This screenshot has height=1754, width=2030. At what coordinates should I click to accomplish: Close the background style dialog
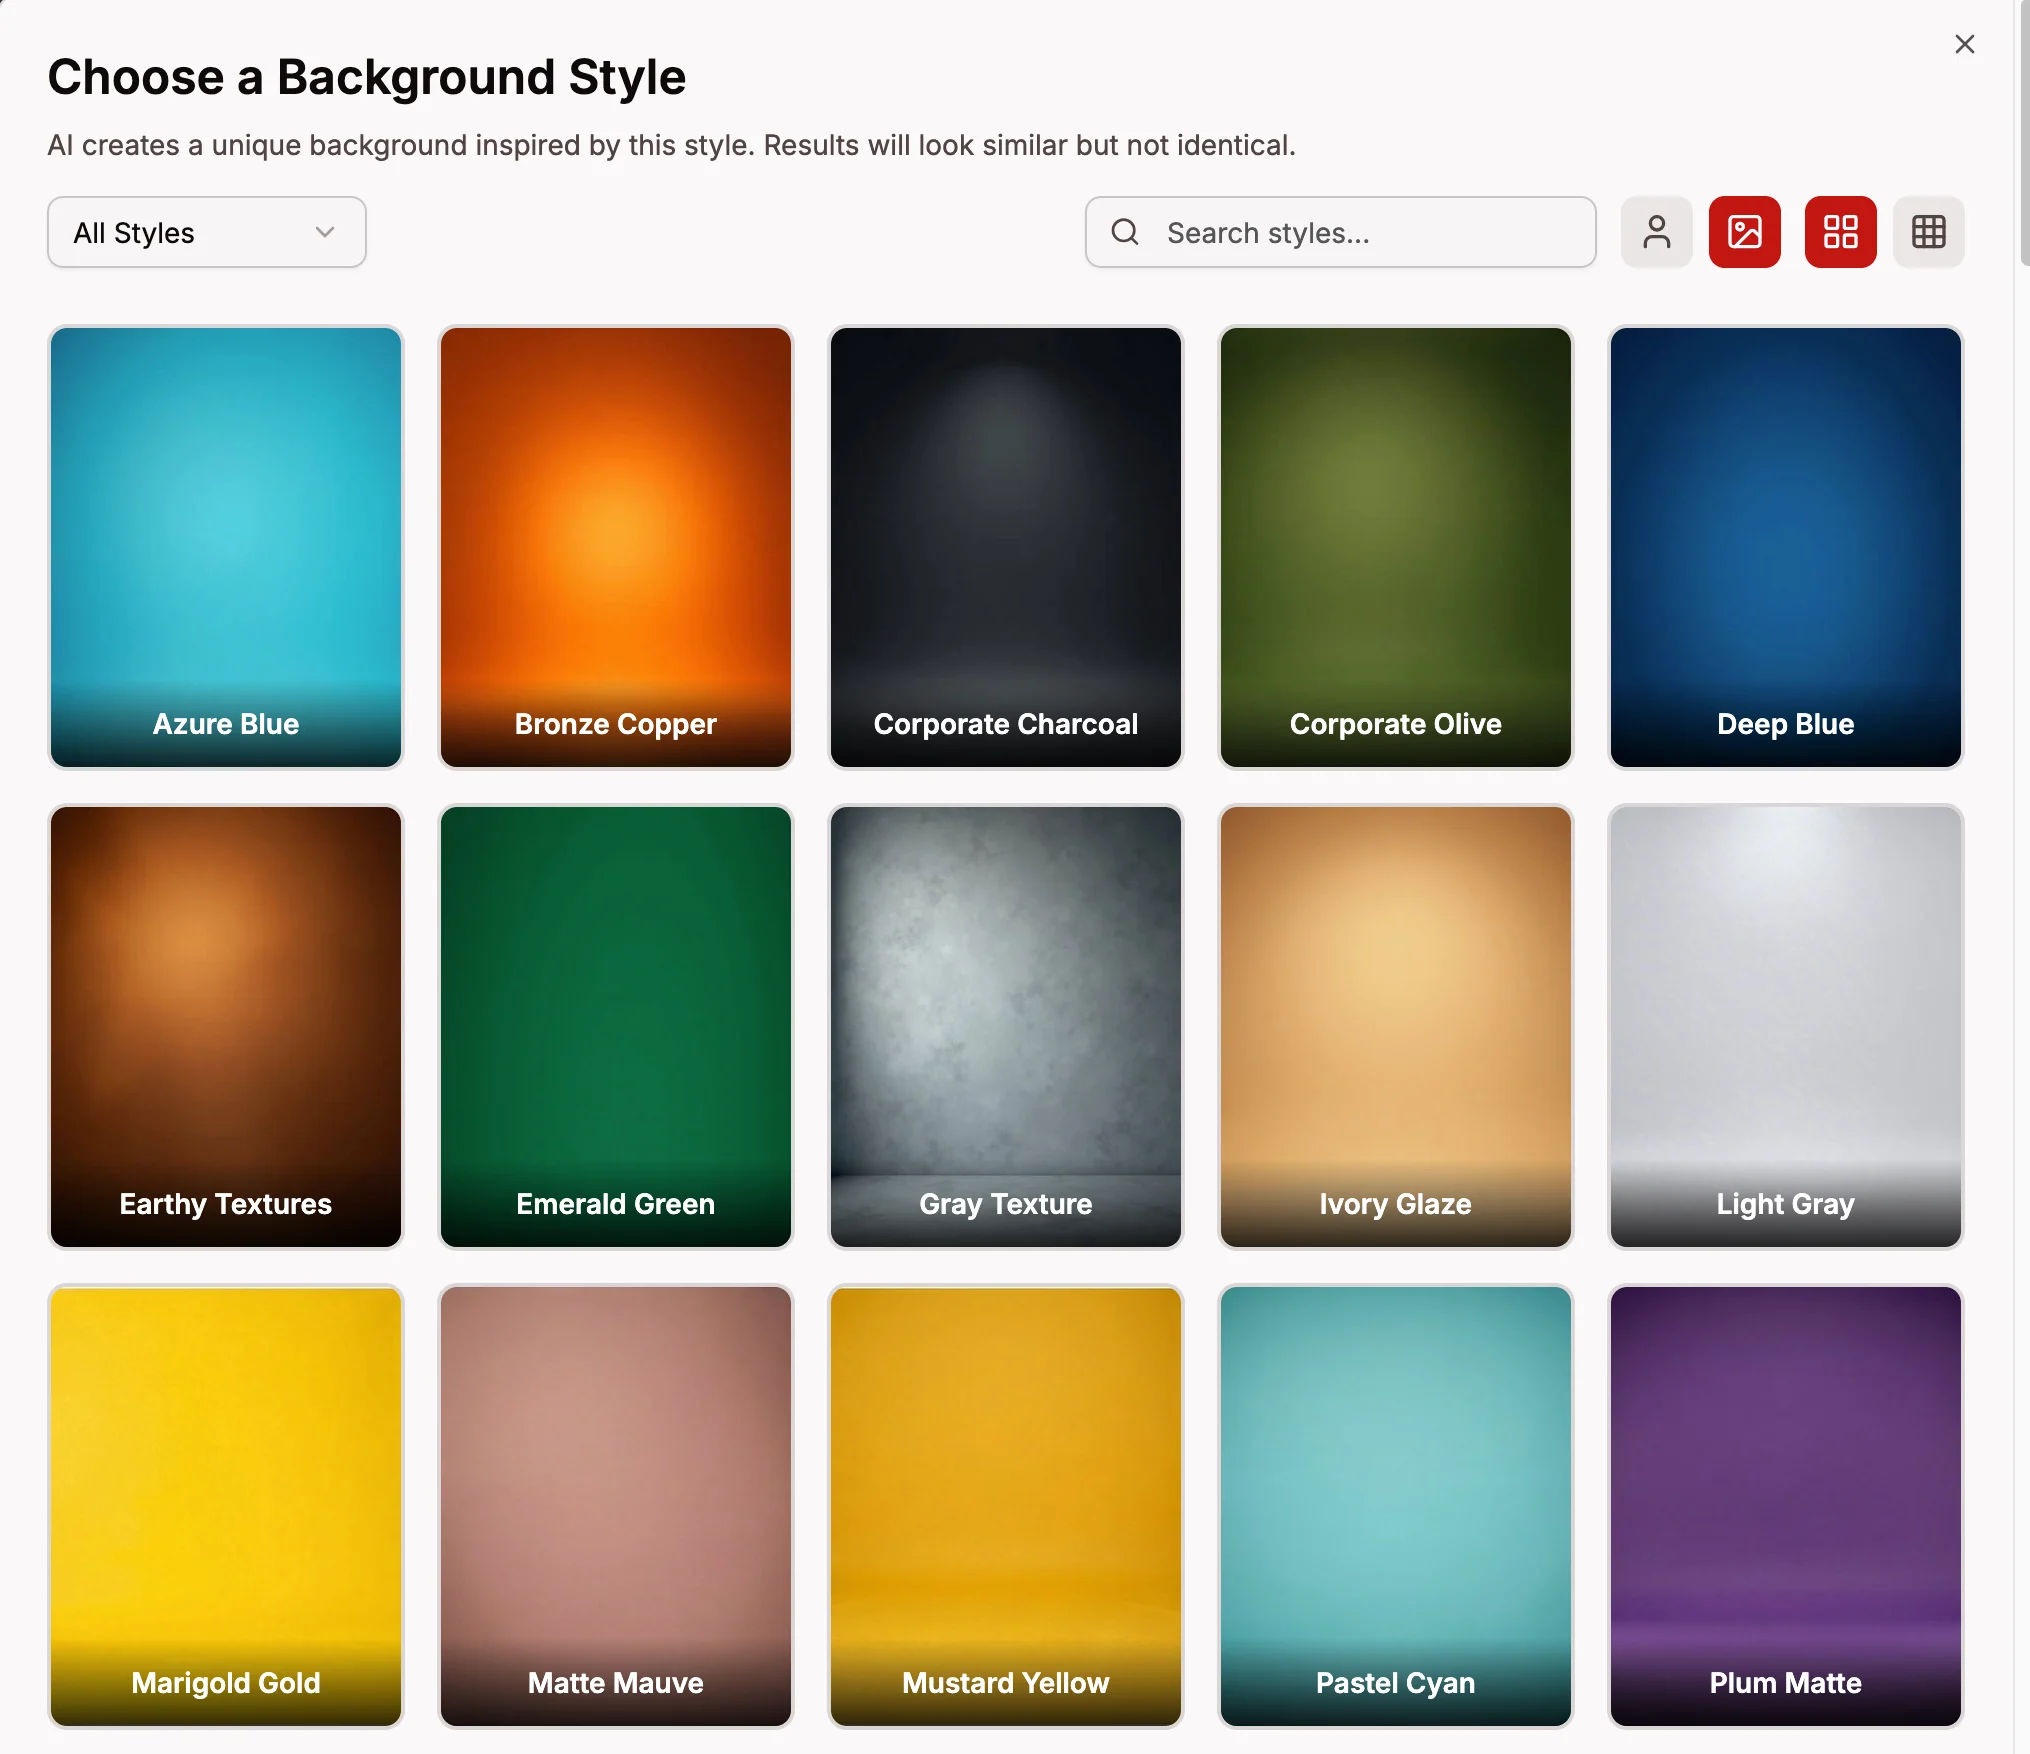pos(1963,44)
